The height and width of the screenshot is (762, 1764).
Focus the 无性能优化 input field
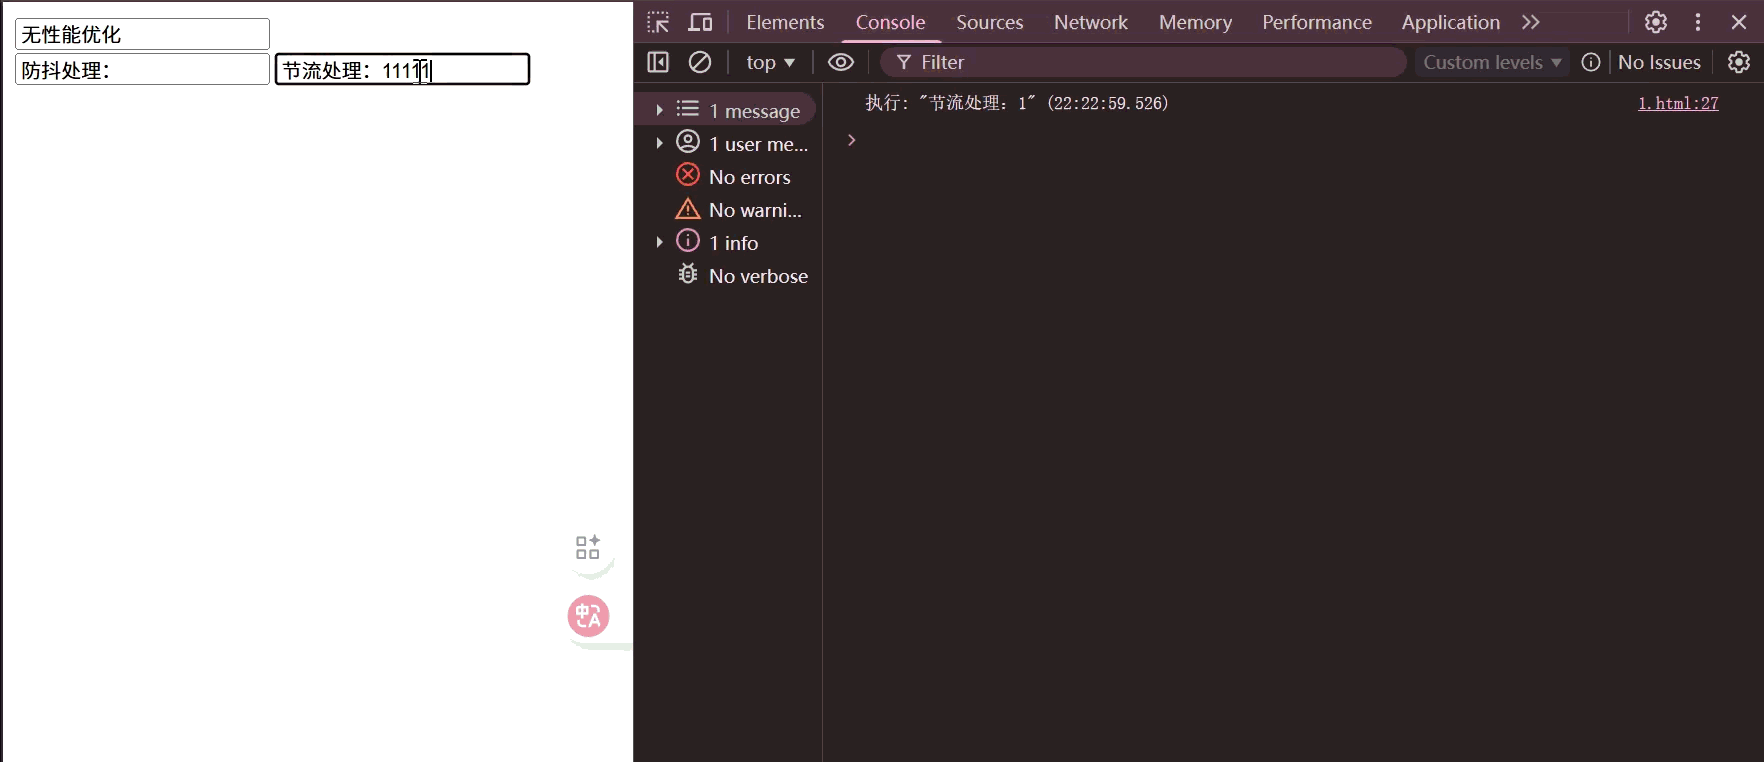142,34
